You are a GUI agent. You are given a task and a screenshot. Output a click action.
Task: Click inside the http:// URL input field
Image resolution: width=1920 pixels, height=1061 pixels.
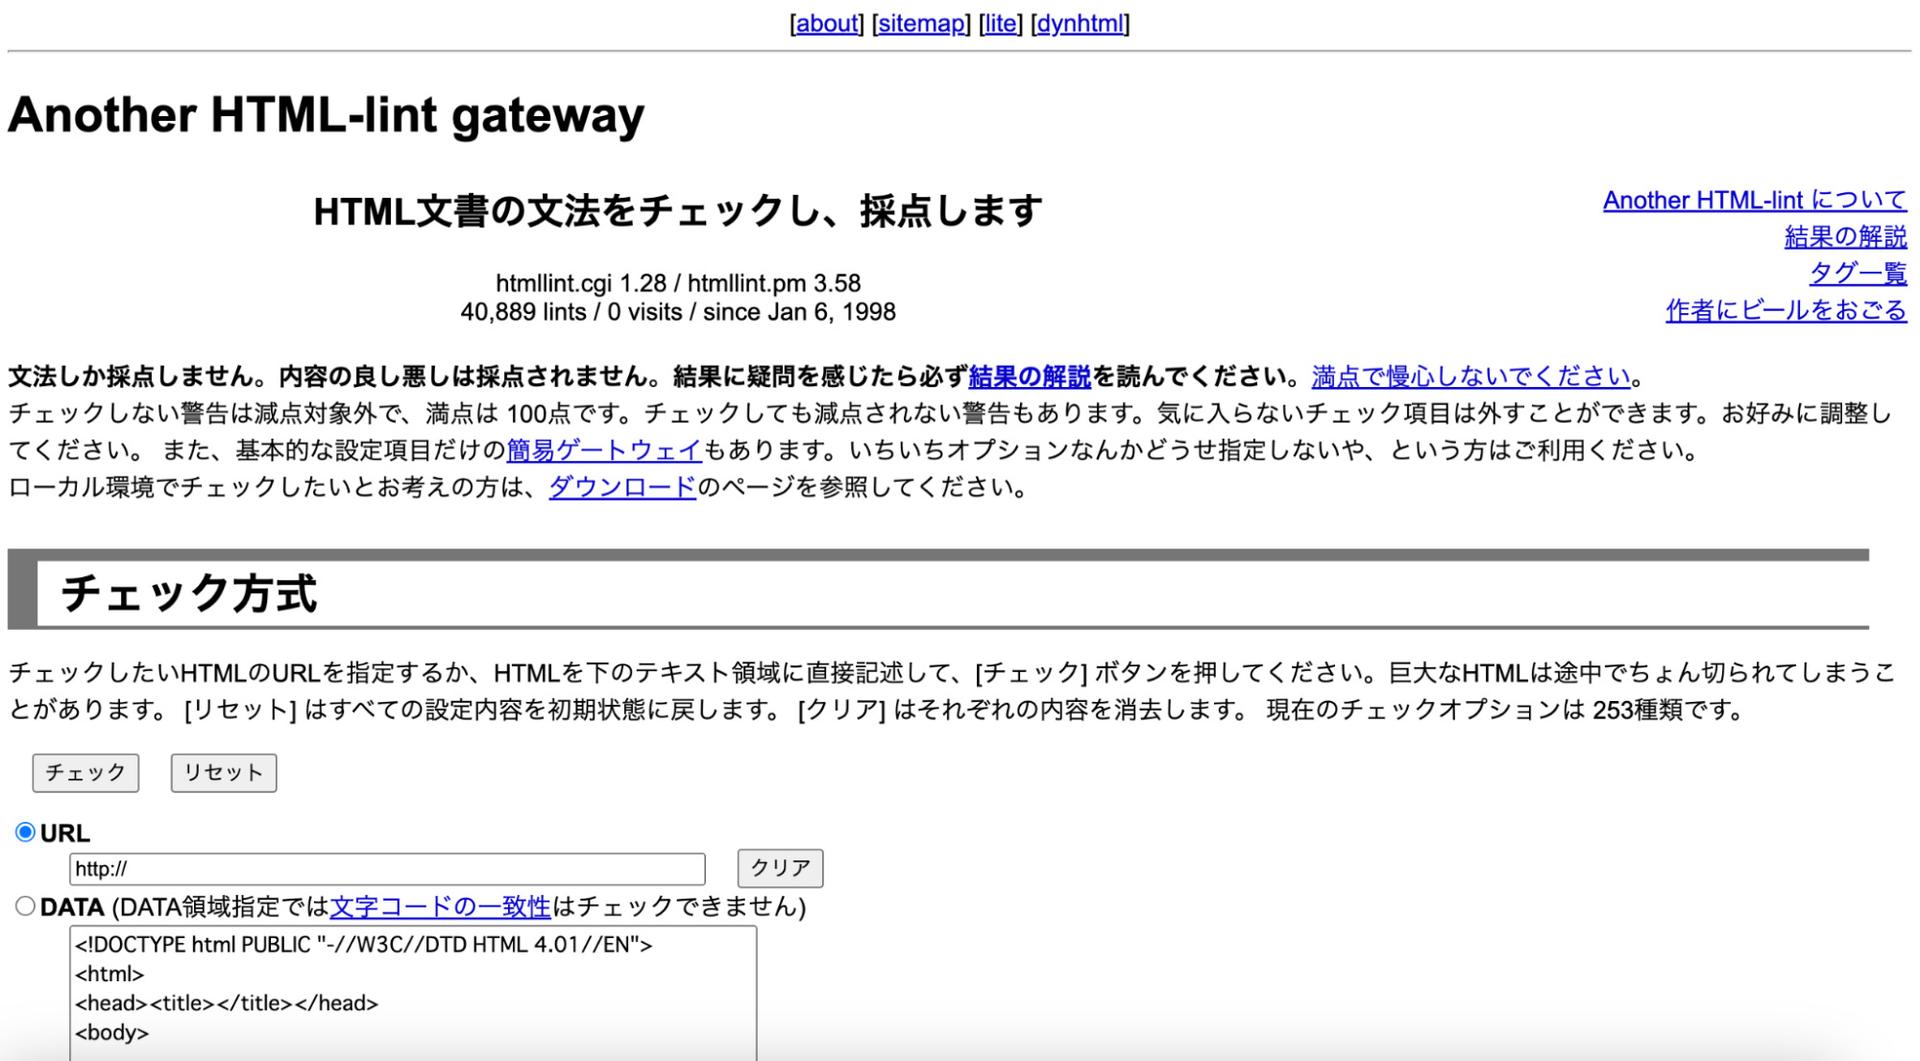pos(385,868)
